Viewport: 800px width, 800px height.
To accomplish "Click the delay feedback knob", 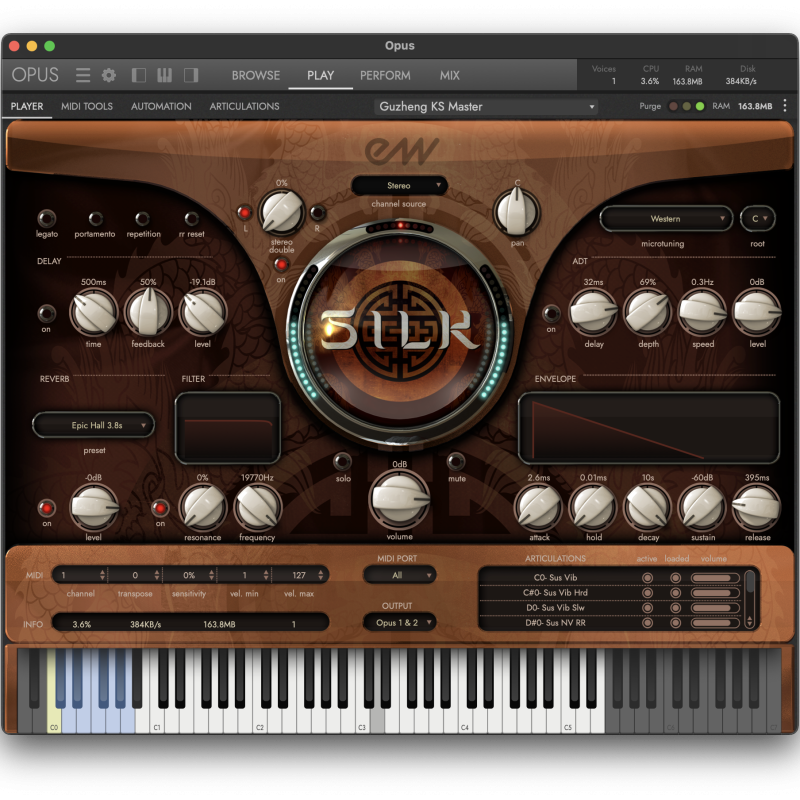I will [x=148, y=313].
